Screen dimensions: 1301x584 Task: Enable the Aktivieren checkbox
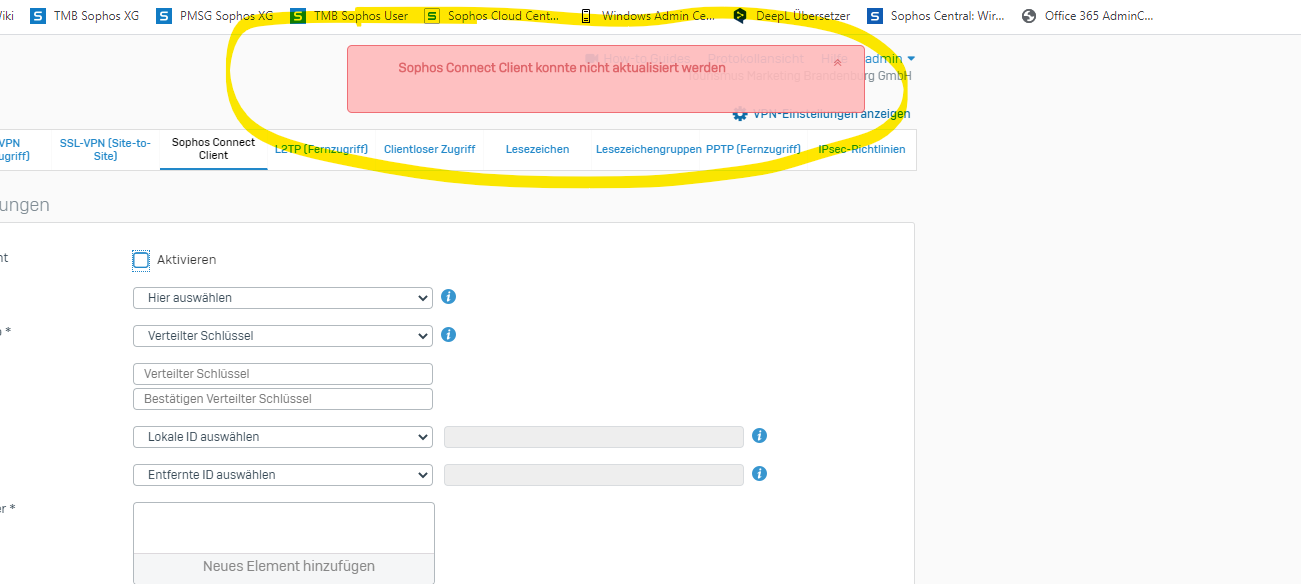tap(141, 260)
